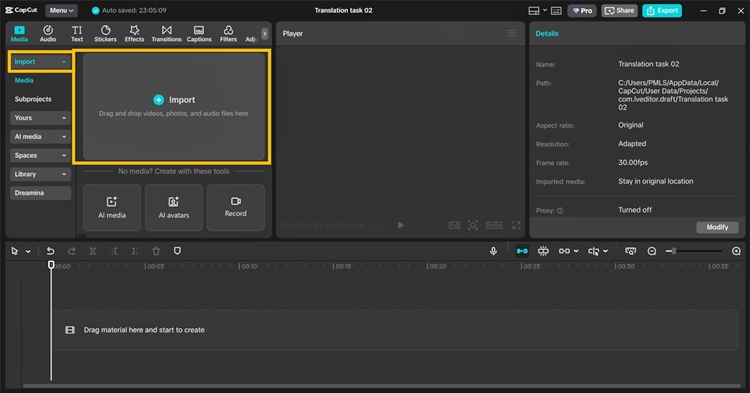Add a marker with shield icon
The image size is (750, 393).
coord(177,251)
